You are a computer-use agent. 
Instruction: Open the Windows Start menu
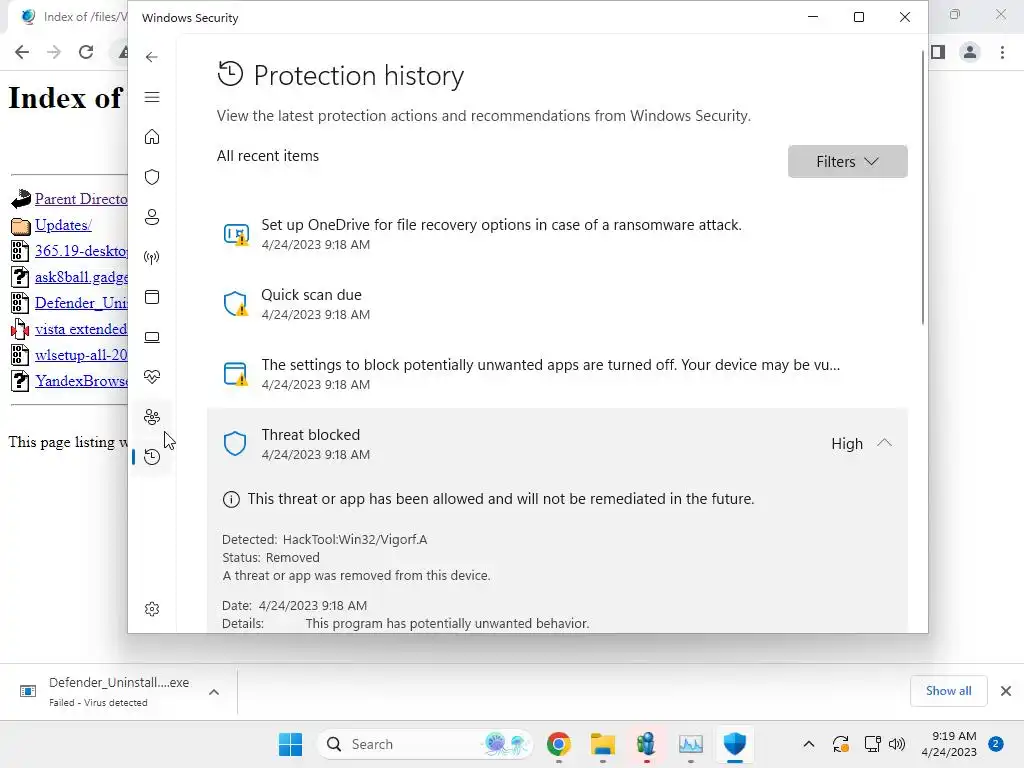click(x=290, y=744)
